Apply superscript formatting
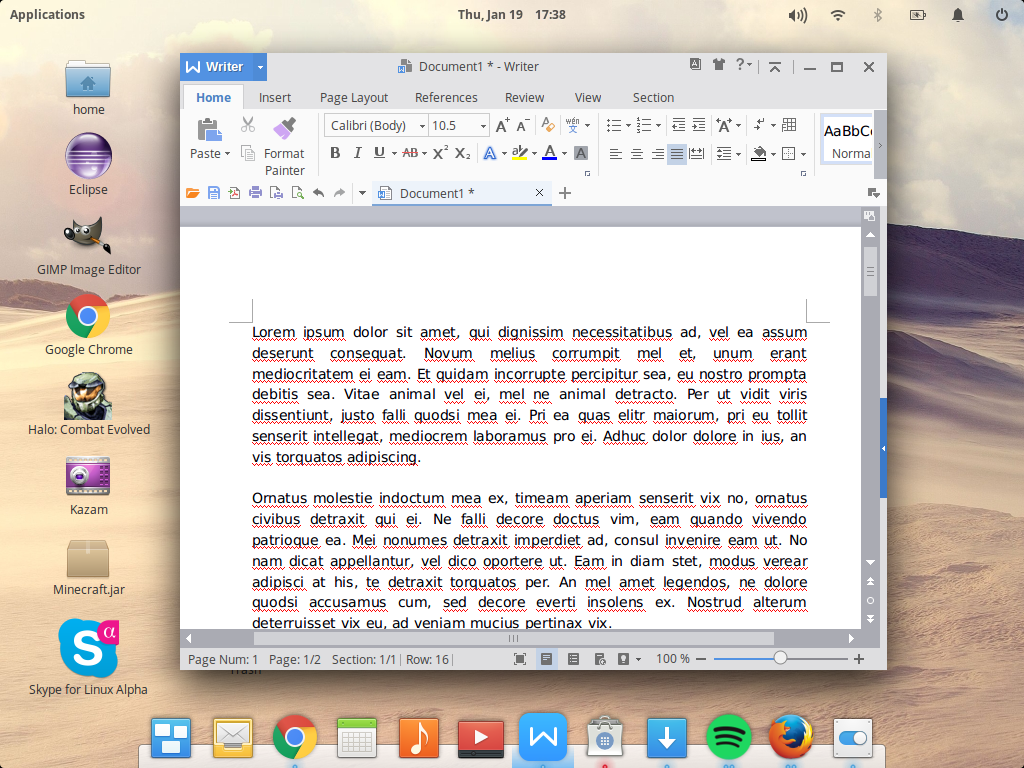Viewport: 1024px width, 768px height. [x=440, y=153]
